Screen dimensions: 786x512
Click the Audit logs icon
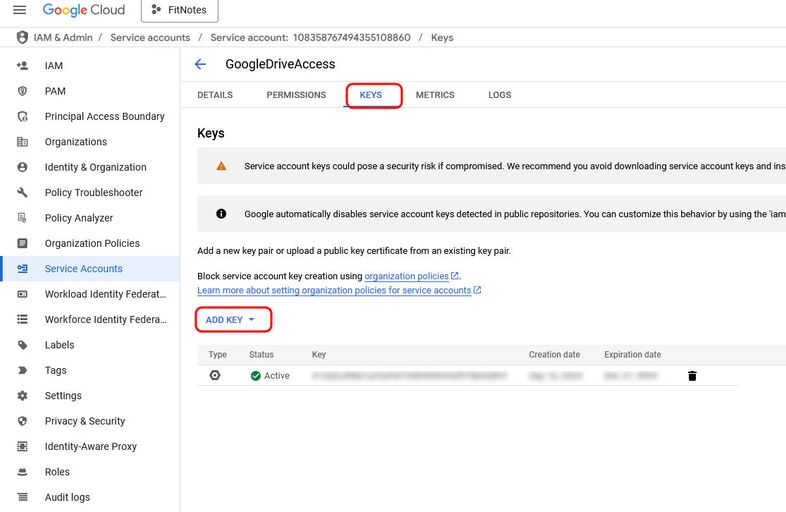tap(23, 497)
